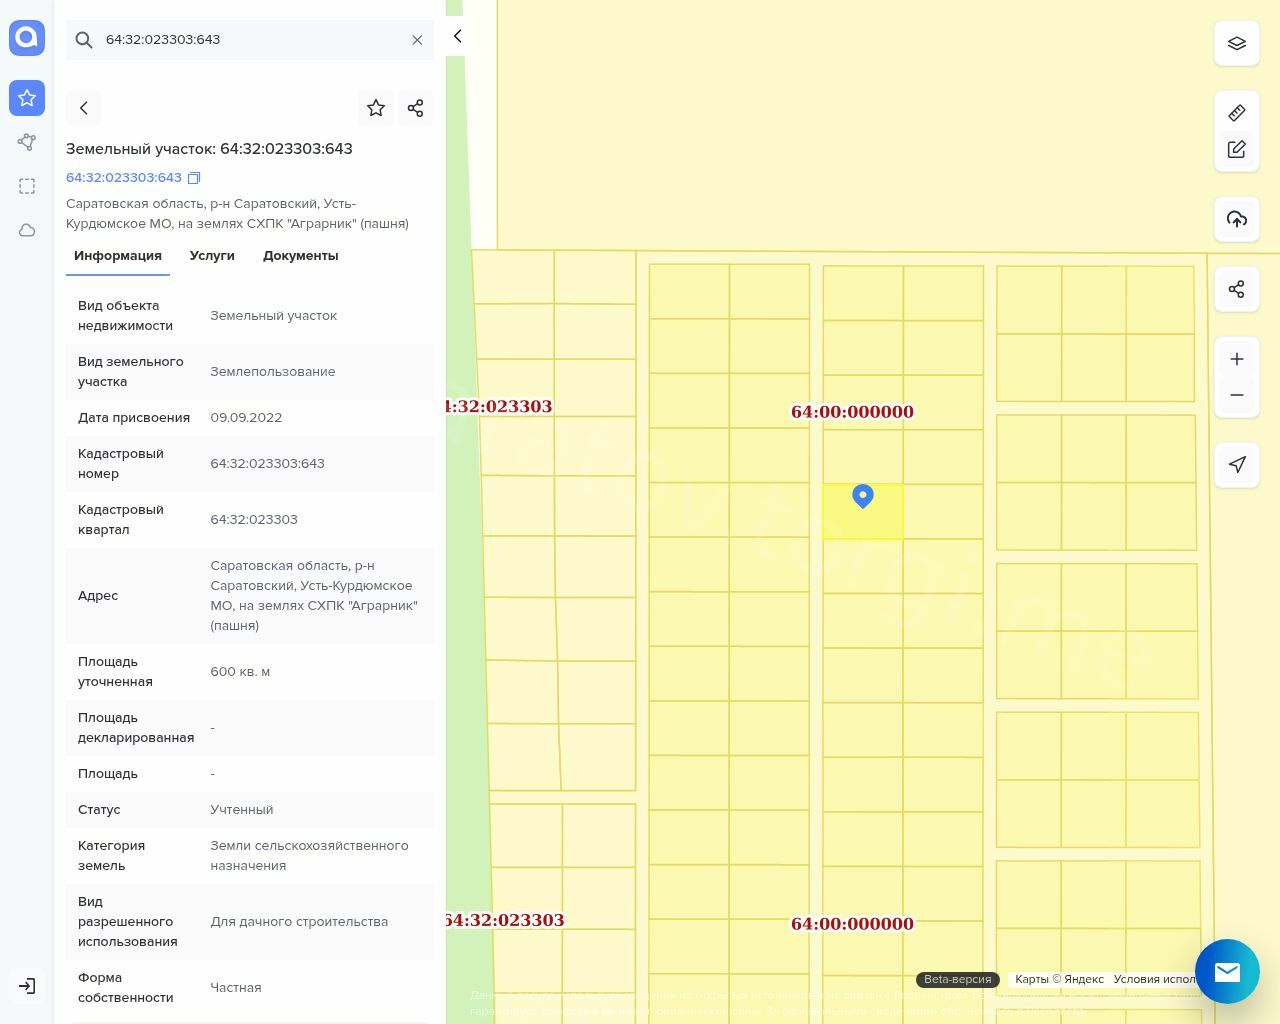Go back from the plot details
This screenshot has height=1024, width=1280.
click(84, 108)
